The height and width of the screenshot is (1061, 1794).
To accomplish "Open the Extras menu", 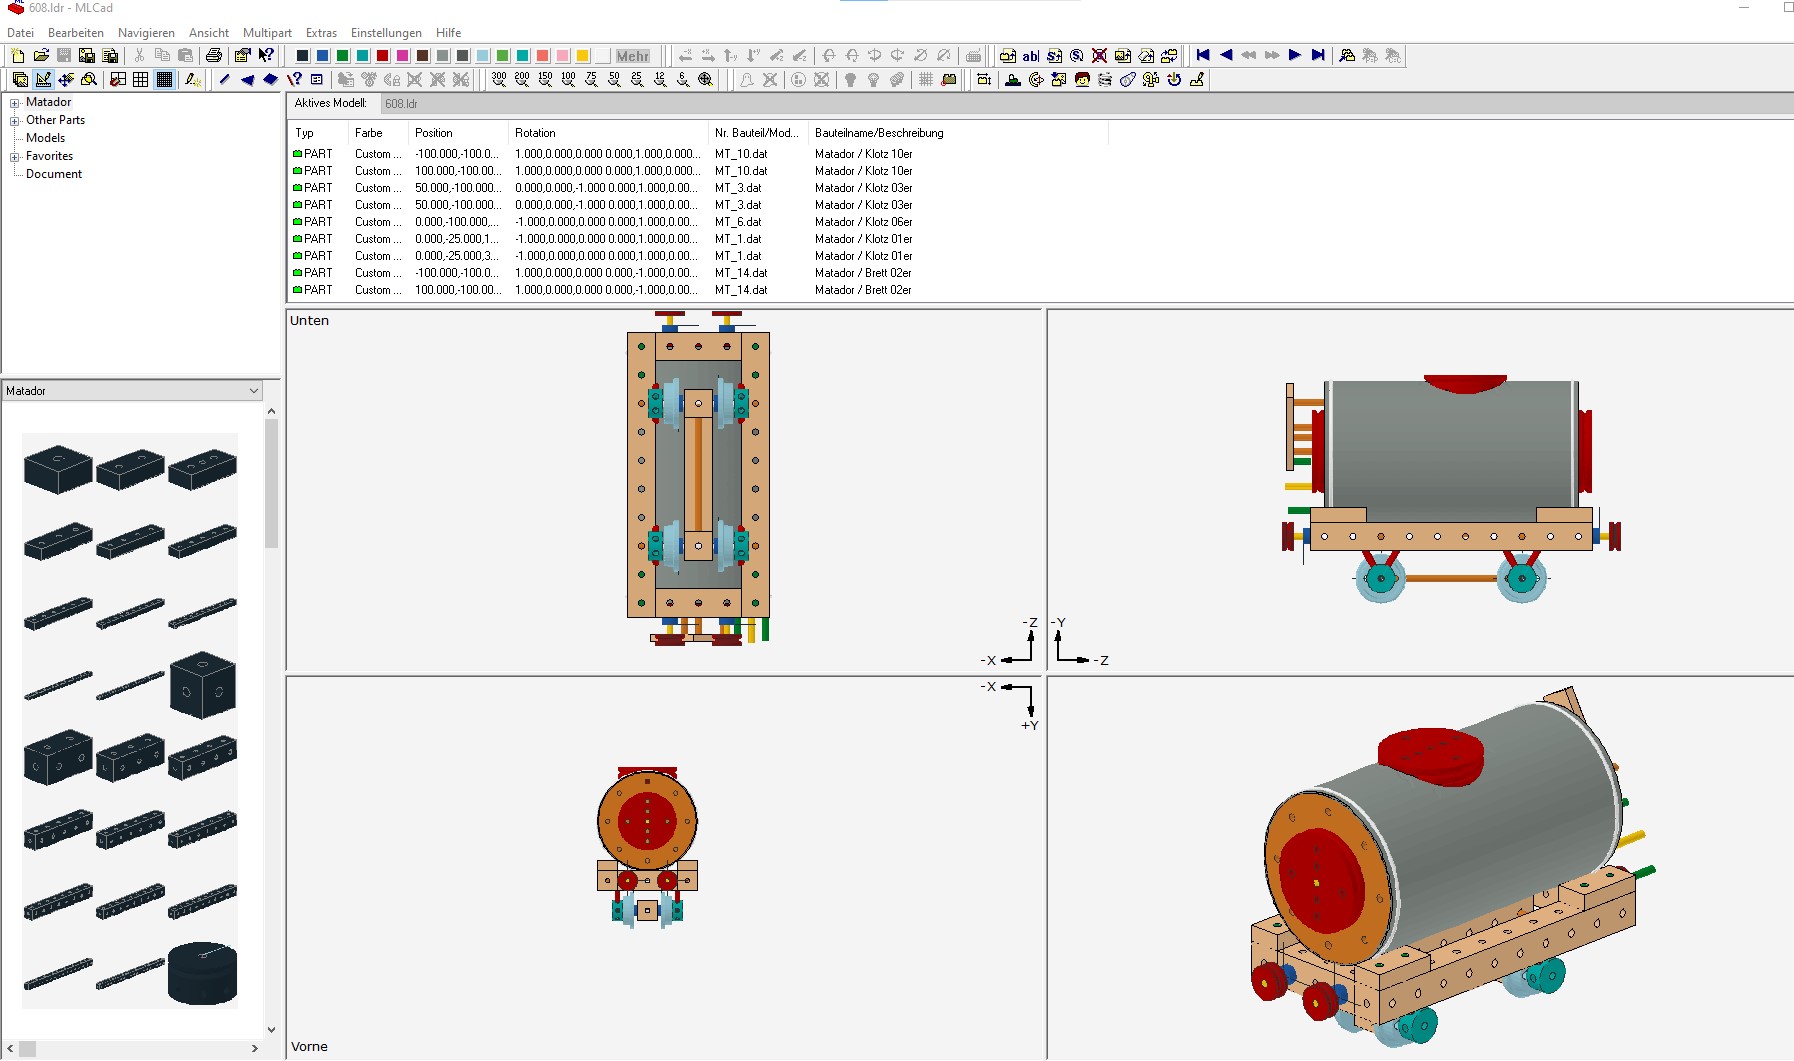I will pyautogui.click(x=321, y=33).
